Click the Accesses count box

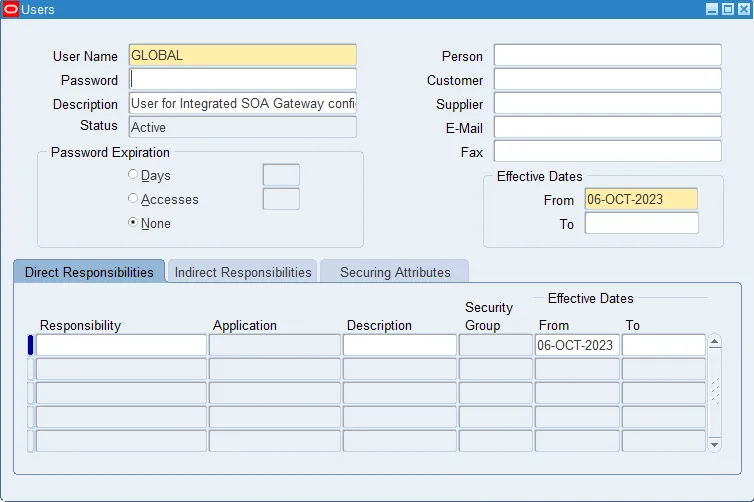click(x=281, y=199)
